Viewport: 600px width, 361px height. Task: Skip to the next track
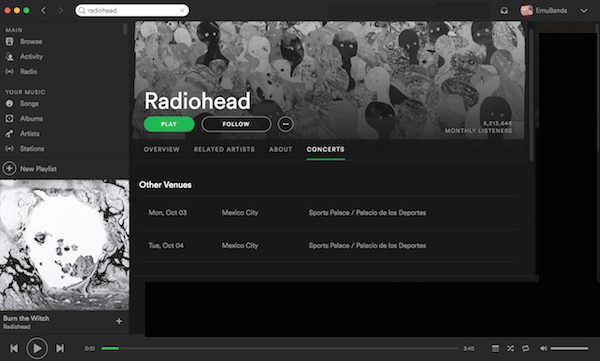click(x=60, y=348)
